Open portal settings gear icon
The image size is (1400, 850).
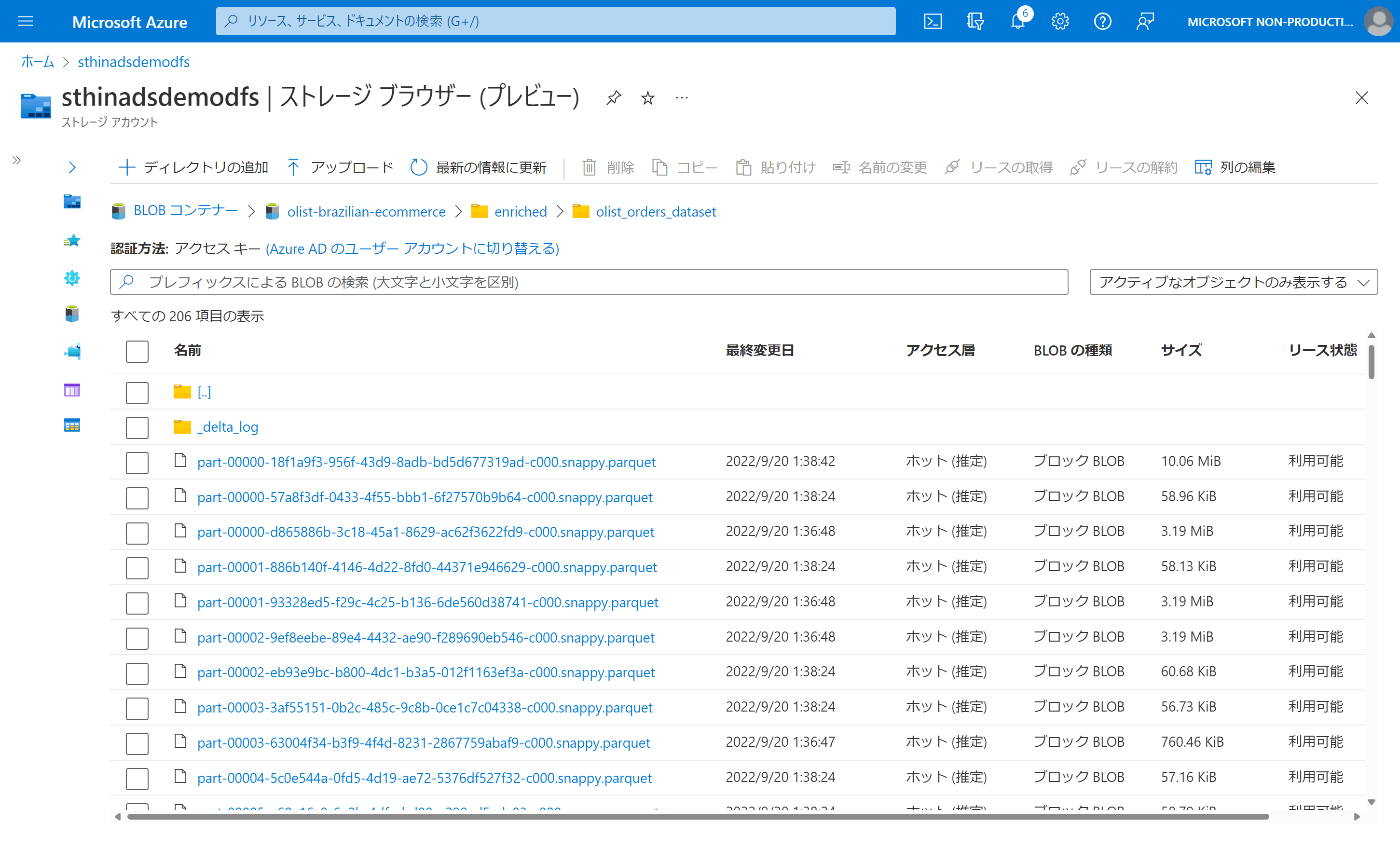[x=1061, y=21]
